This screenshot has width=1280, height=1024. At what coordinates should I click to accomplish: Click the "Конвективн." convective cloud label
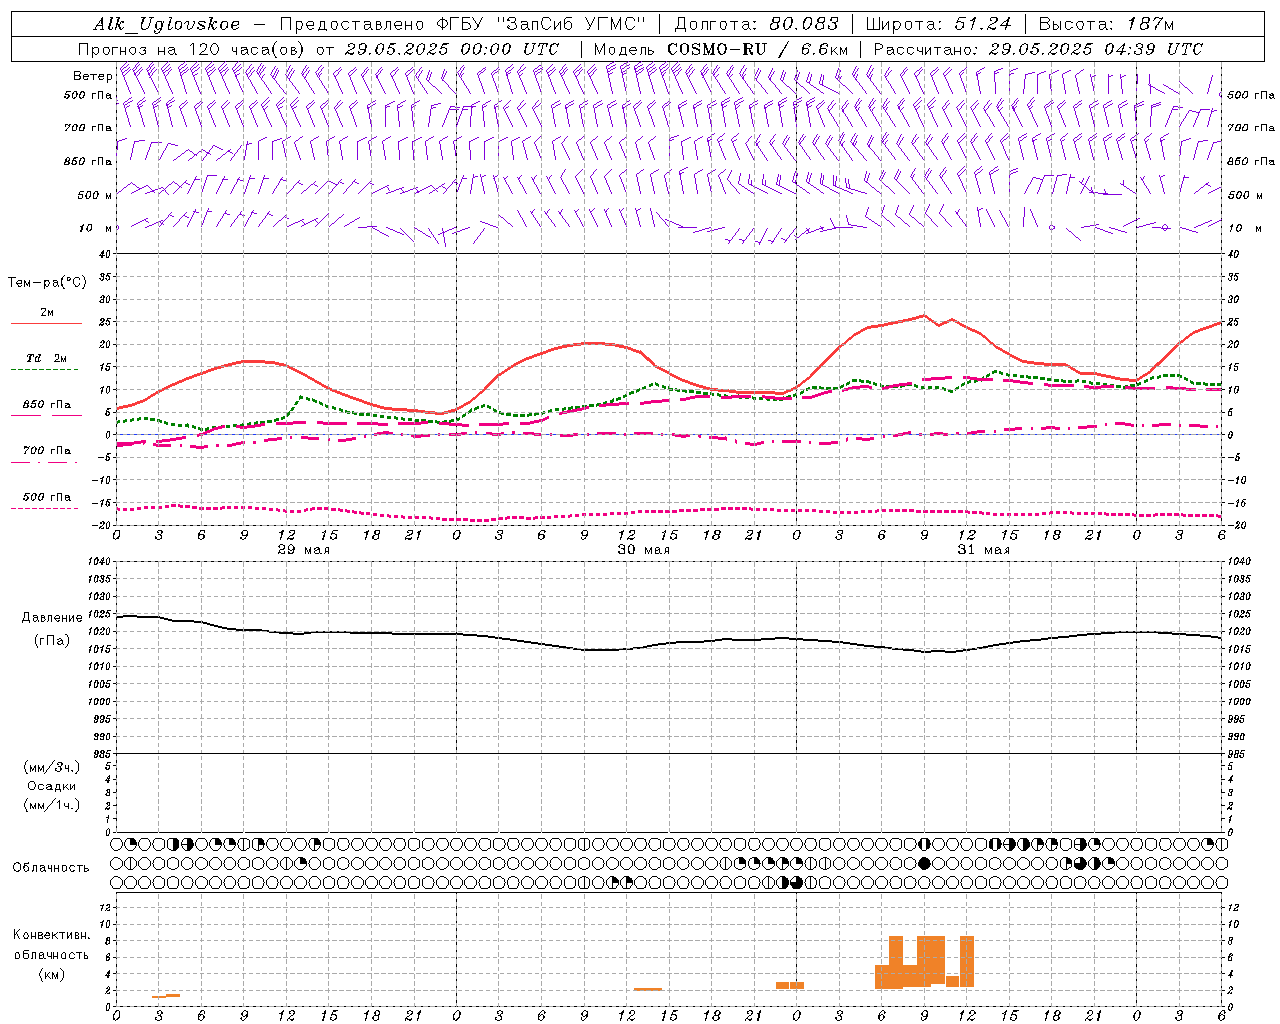(x=52, y=935)
